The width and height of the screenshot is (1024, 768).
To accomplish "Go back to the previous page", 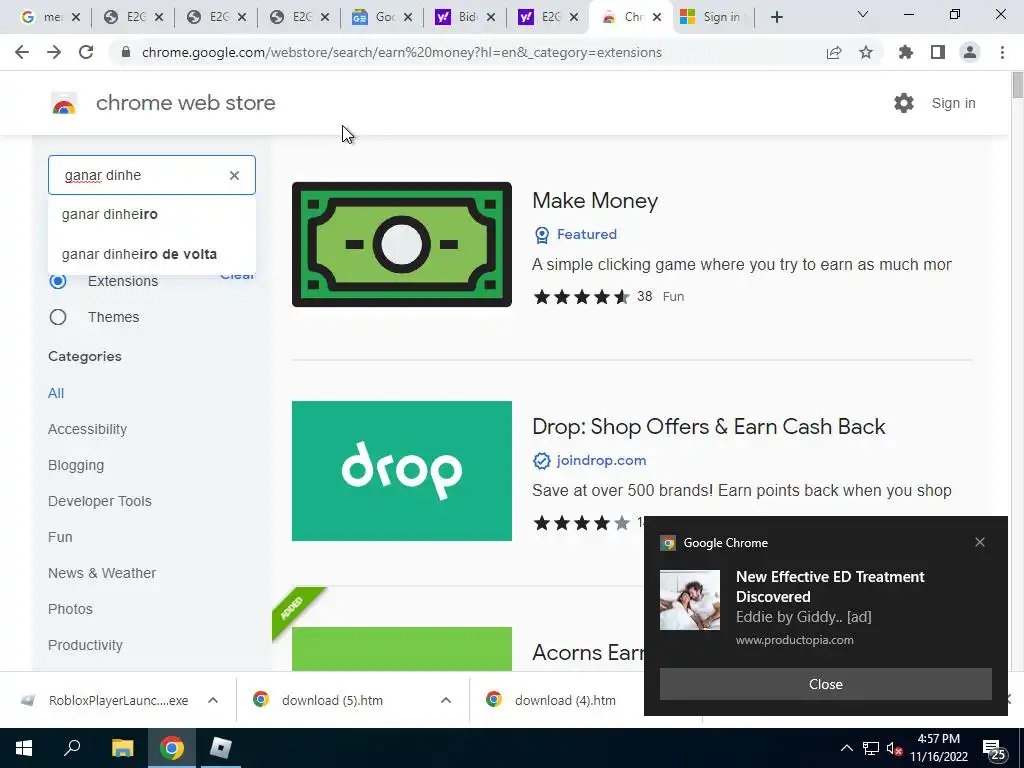I will (22, 52).
